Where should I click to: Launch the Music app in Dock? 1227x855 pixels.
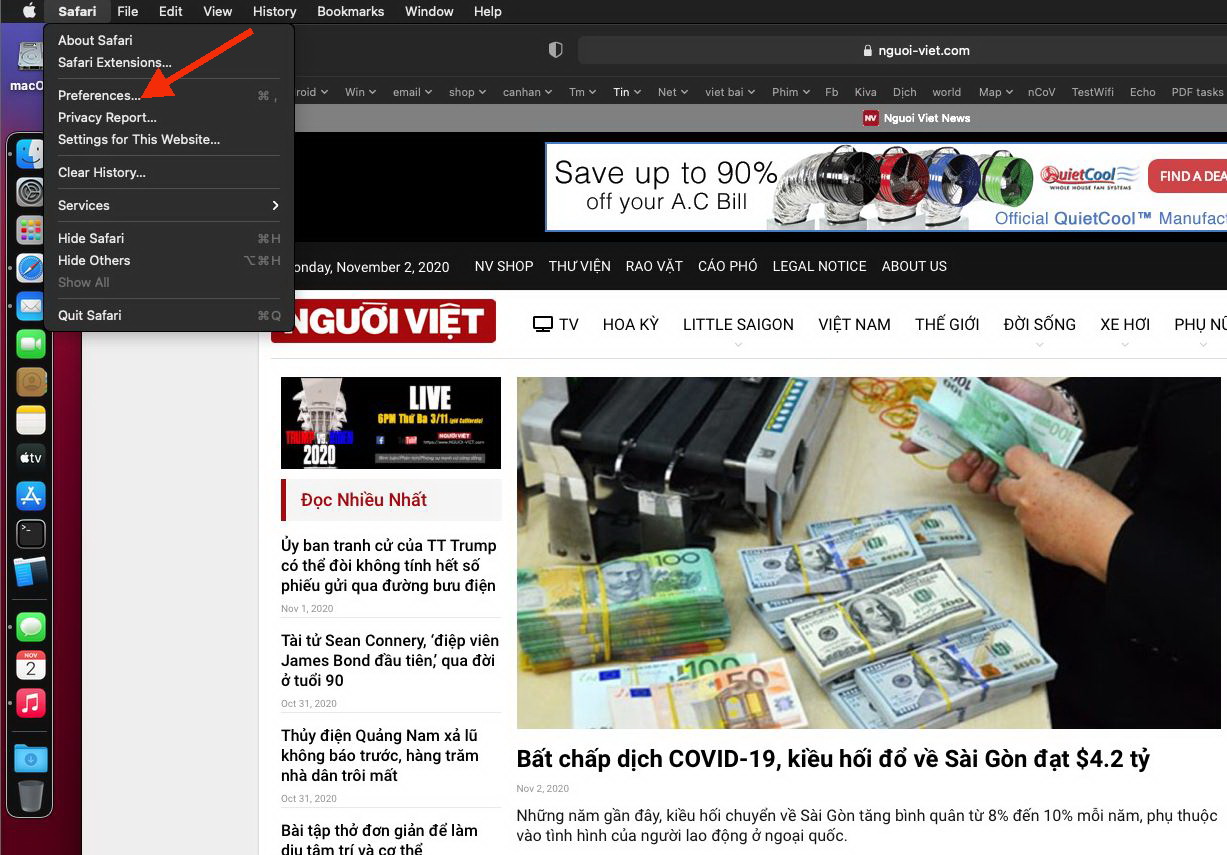31,703
